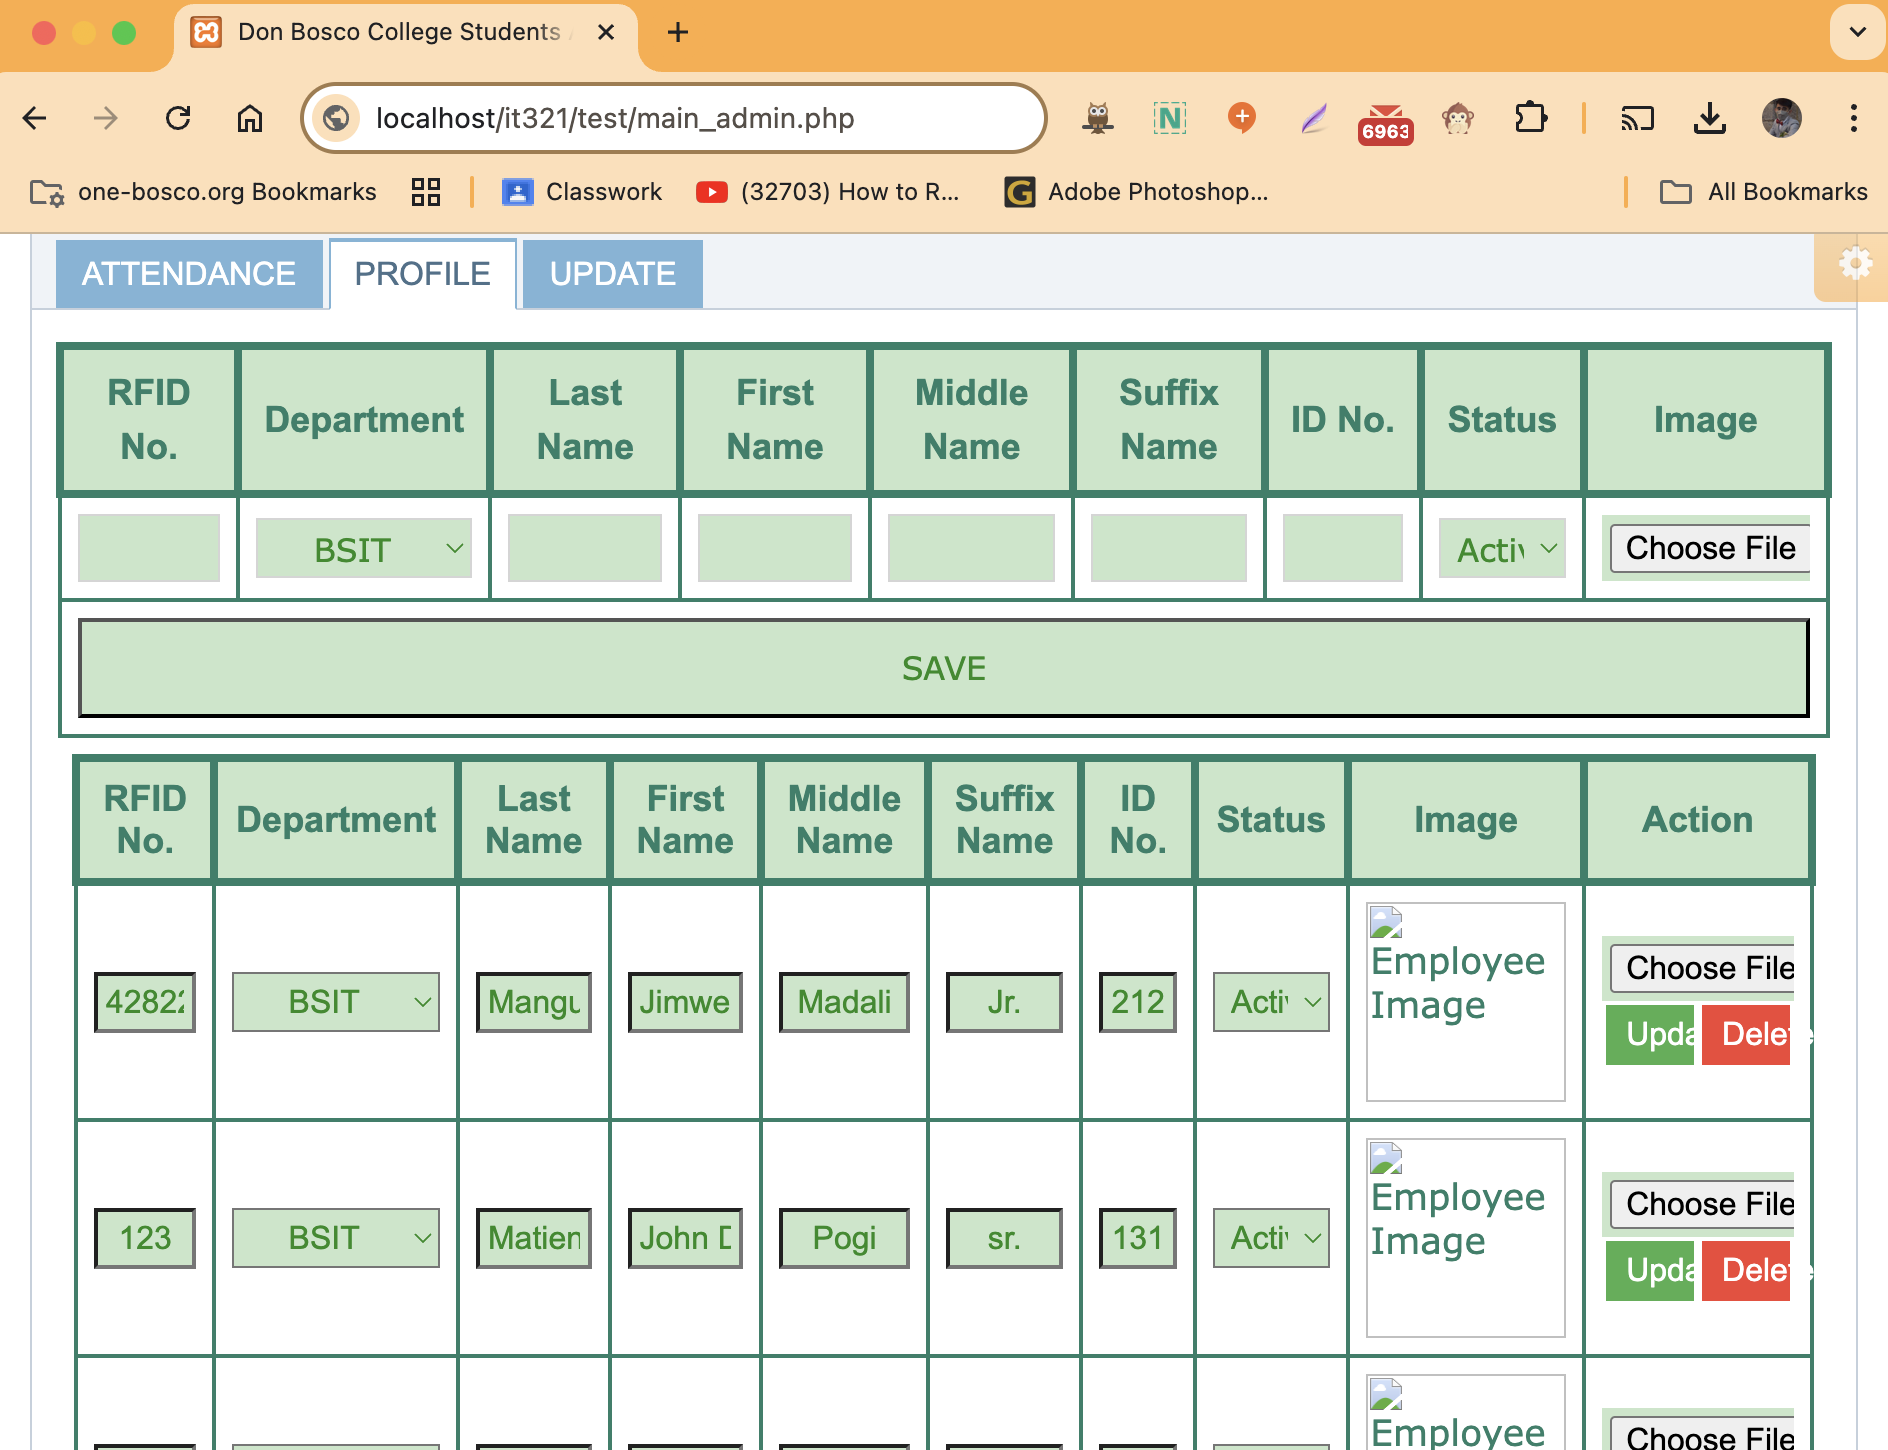Open the Classwork bookmark
This screenshot has width=1888, height=1450.
[582, 192]
